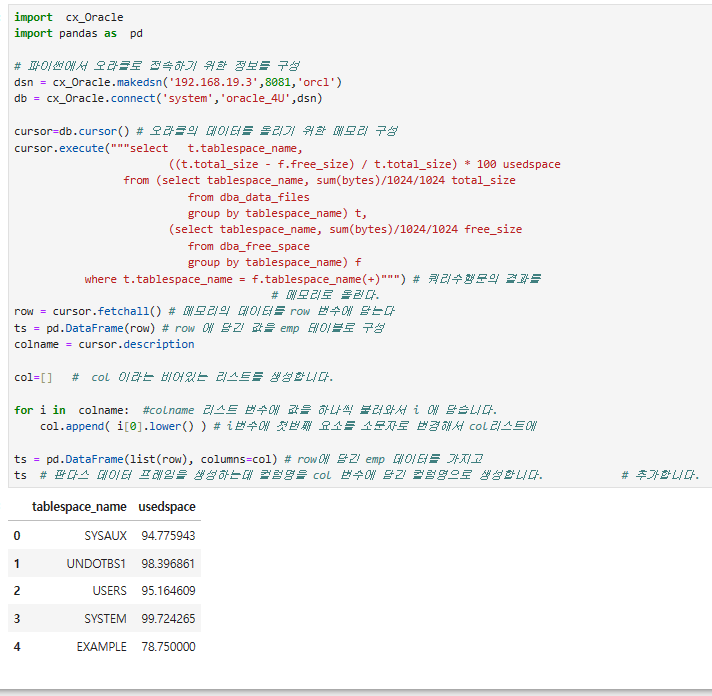712x696 pixels.
Task: Click the 'col=[]' line
Action: (x=173, y=378)
